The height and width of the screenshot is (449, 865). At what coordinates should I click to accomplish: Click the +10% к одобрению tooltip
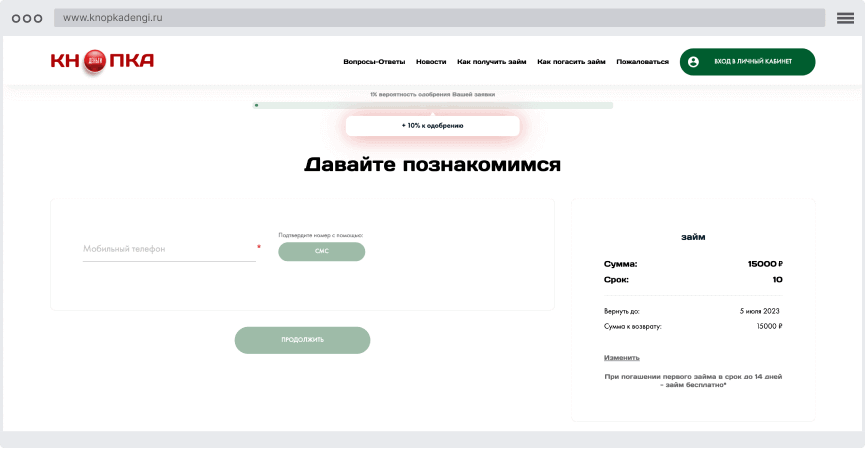pyautogui.click(x=432, y=126)
